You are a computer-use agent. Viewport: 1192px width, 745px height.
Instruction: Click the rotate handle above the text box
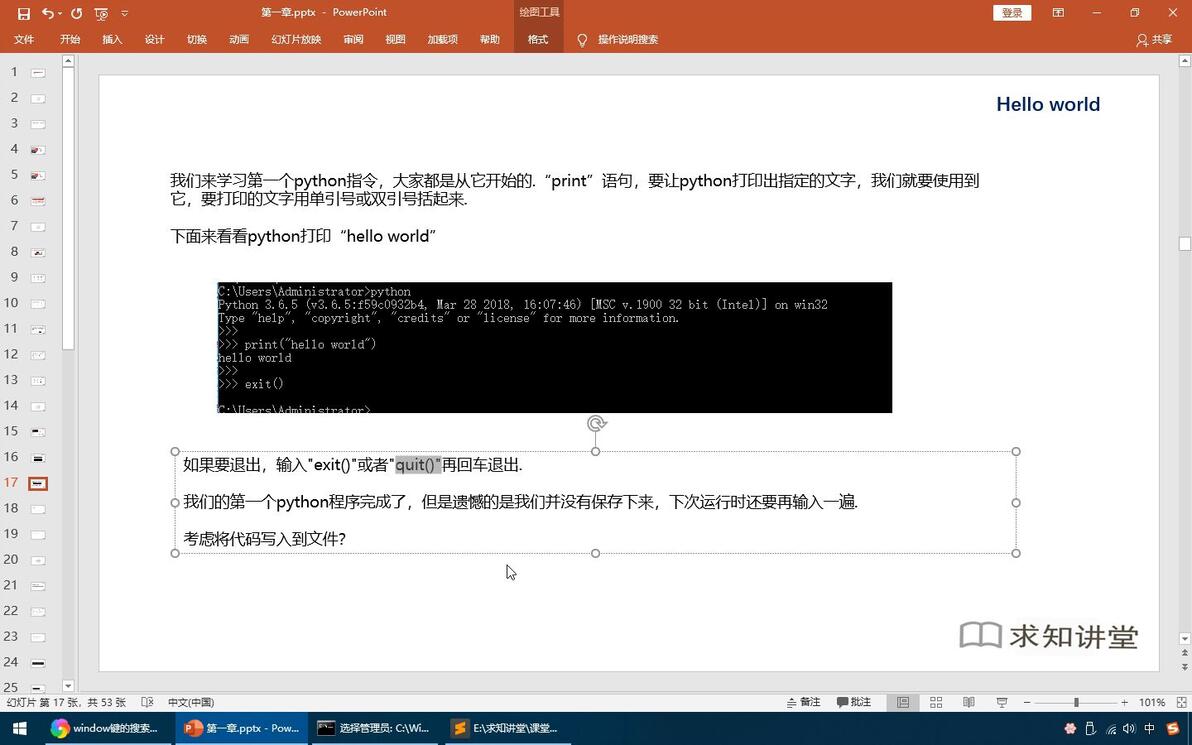point(596,423)
